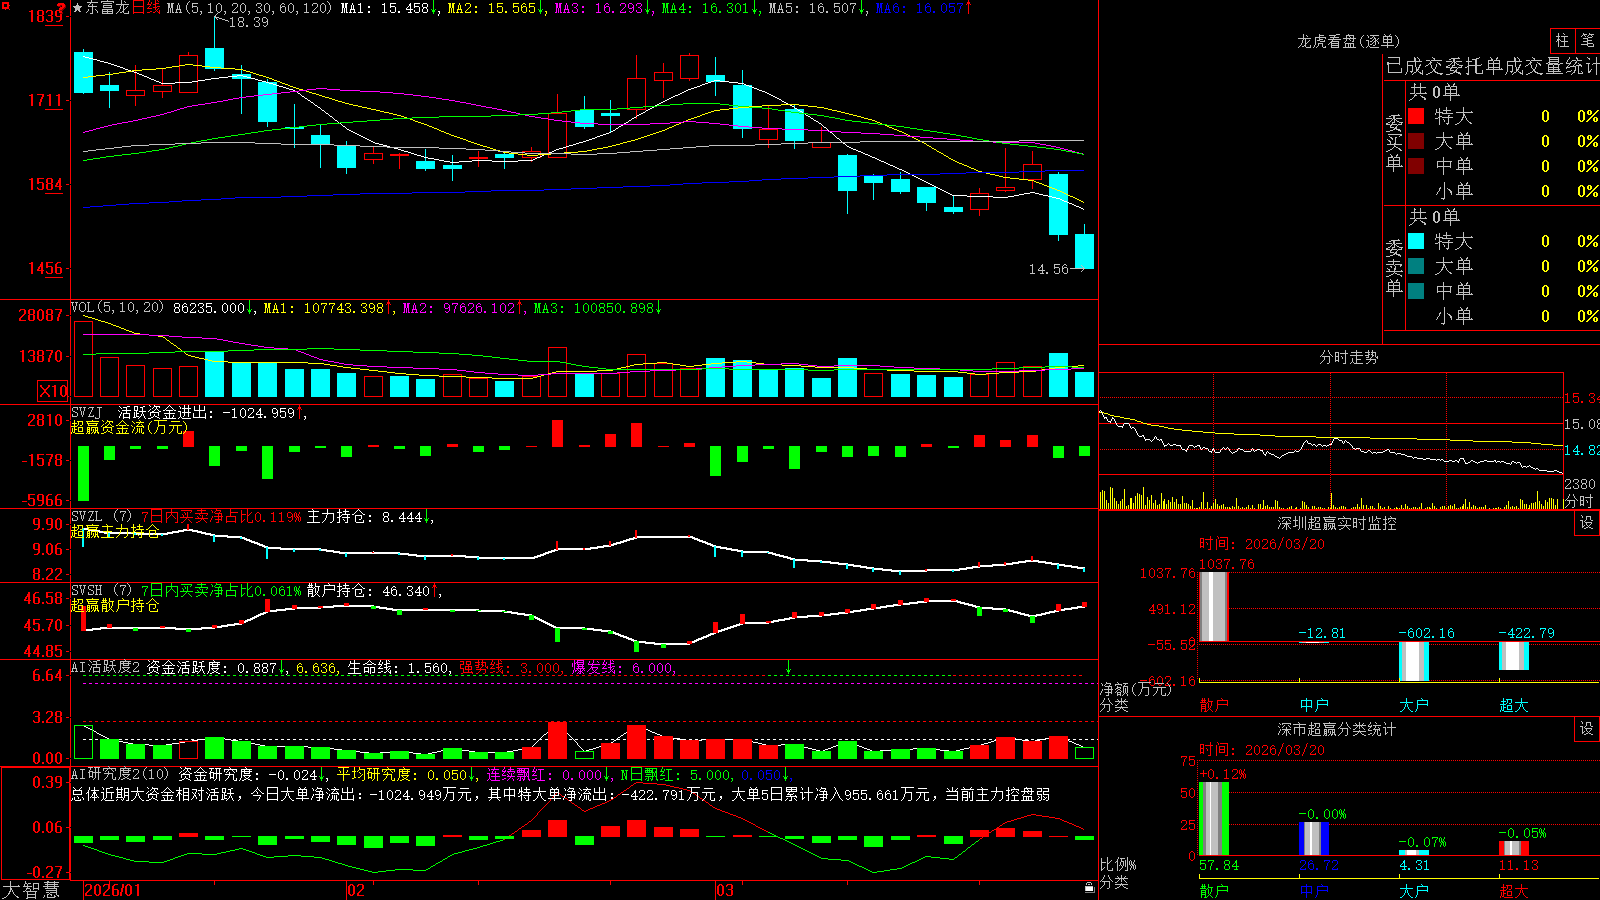Click the star icon before 东富龙
Screen dimensions: 1600x900
tap(77, 8)
